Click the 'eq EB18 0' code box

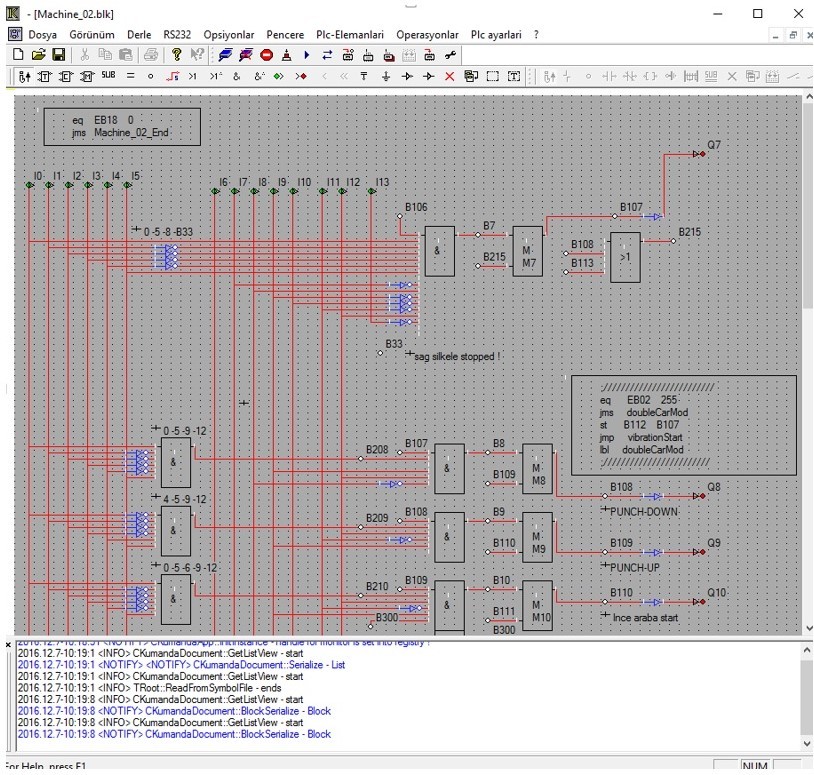pyautogui.click(x=122, y=127)
